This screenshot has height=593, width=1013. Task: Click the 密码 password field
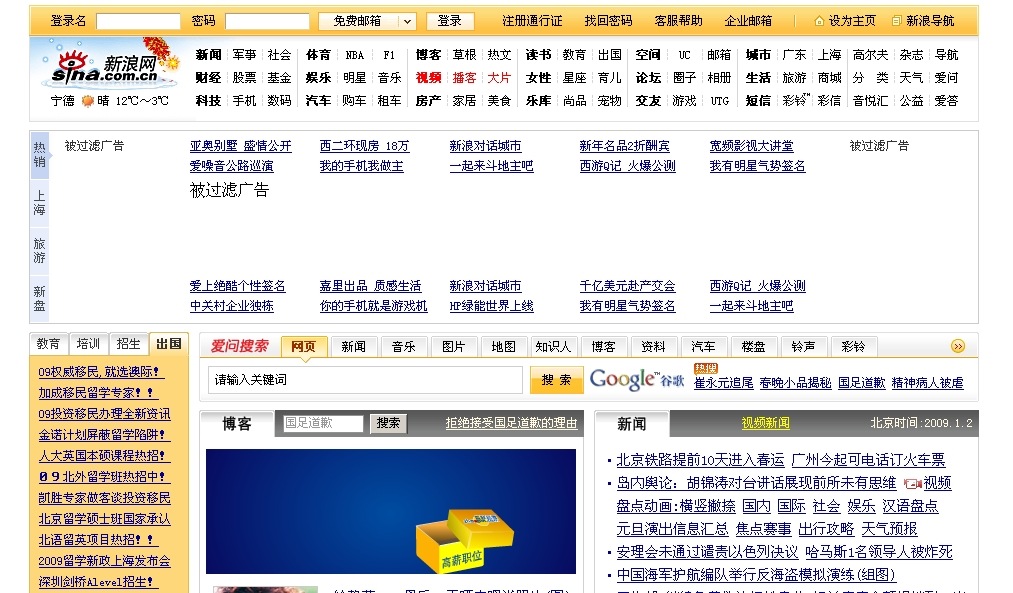267,21
